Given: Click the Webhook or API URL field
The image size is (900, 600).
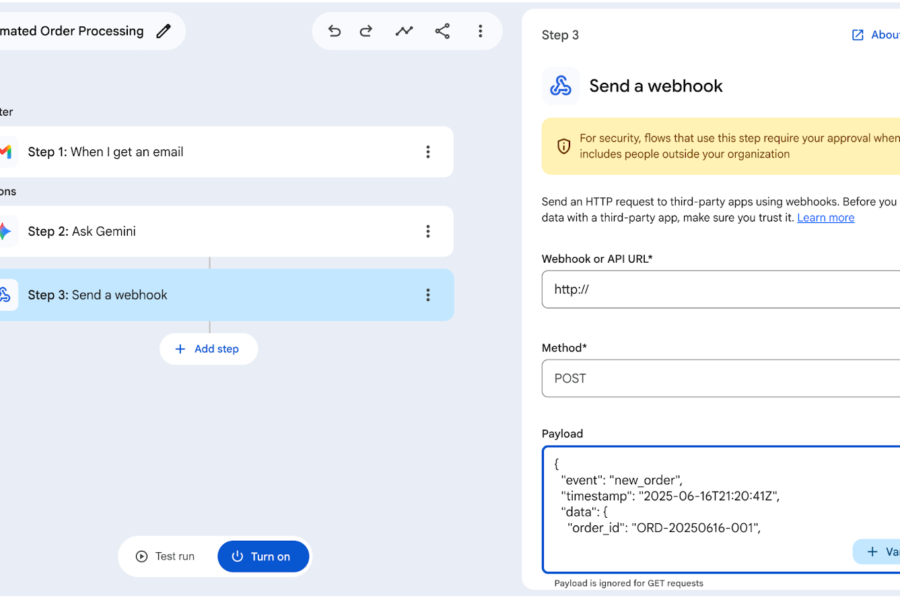Looking at the screenshot, I should (721, 289).
